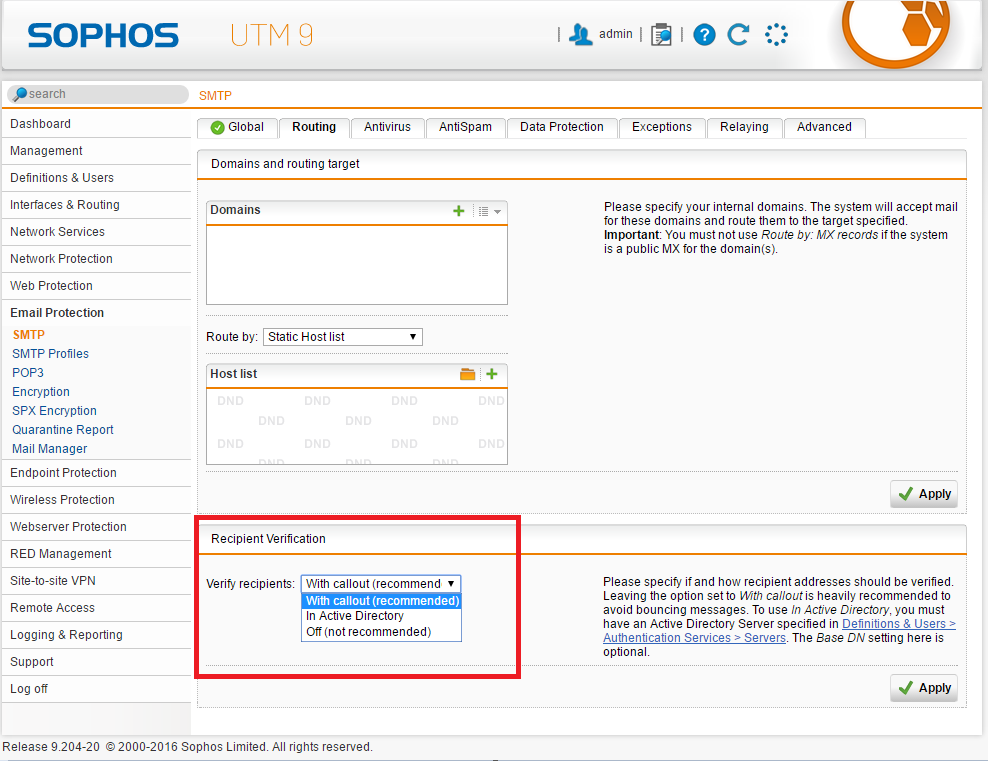The image size is (988, 761).
Task: Select the In Active Directory option
Action: (382, 616)
